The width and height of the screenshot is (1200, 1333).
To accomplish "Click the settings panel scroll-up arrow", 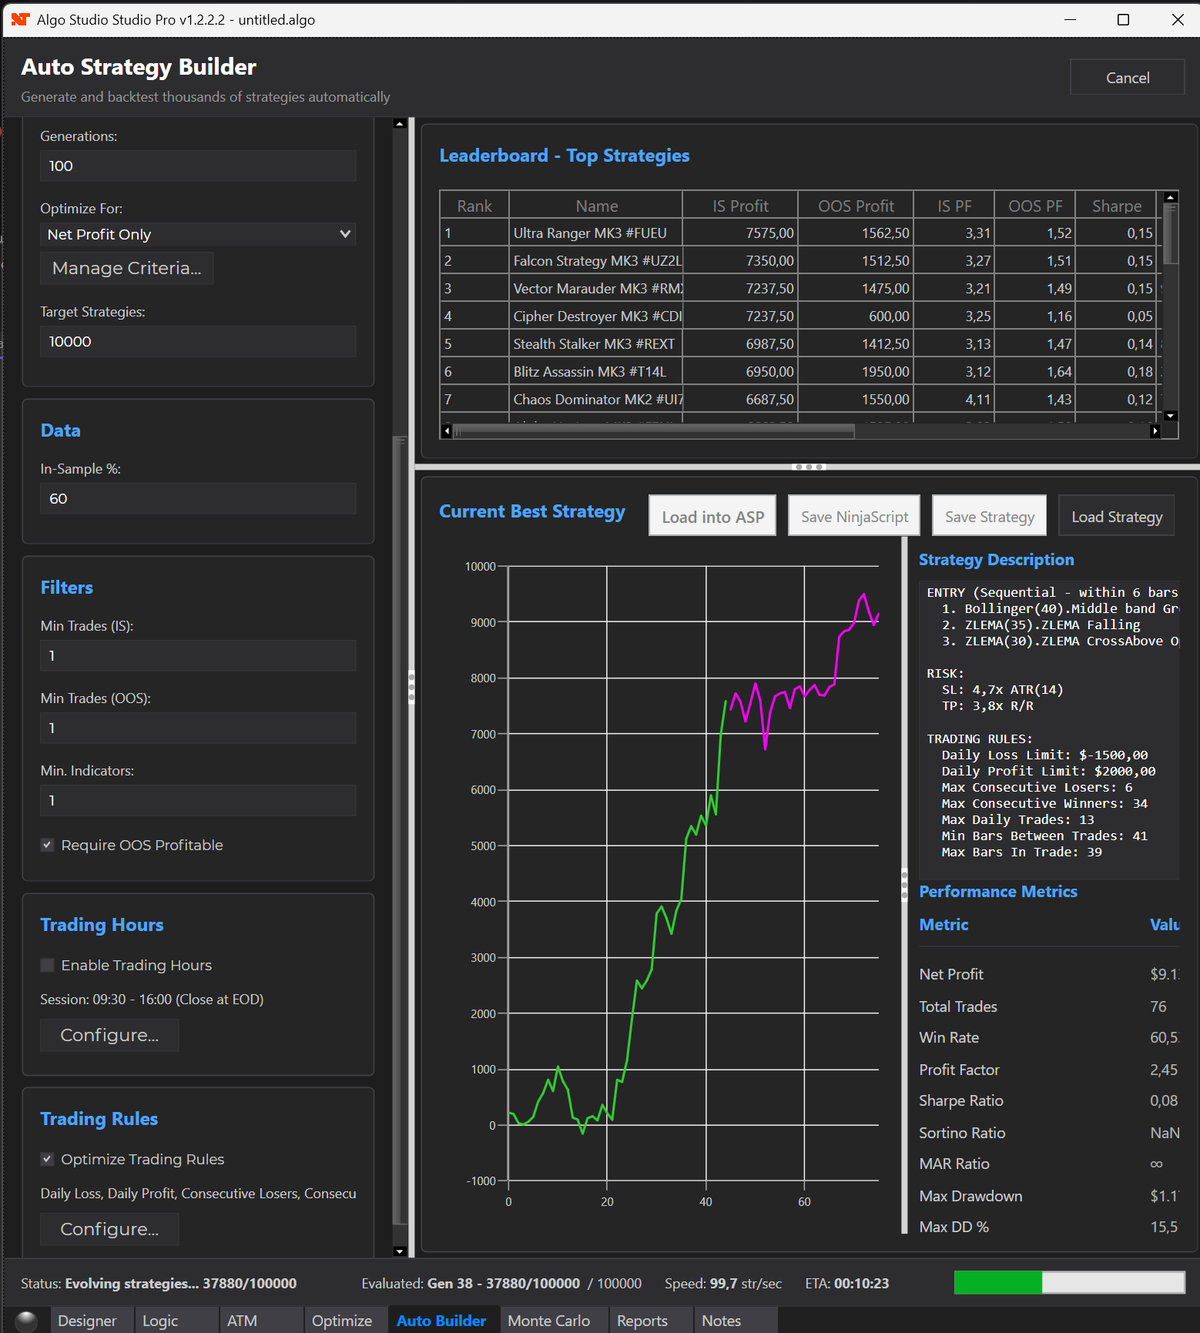I will click(400, 124).
